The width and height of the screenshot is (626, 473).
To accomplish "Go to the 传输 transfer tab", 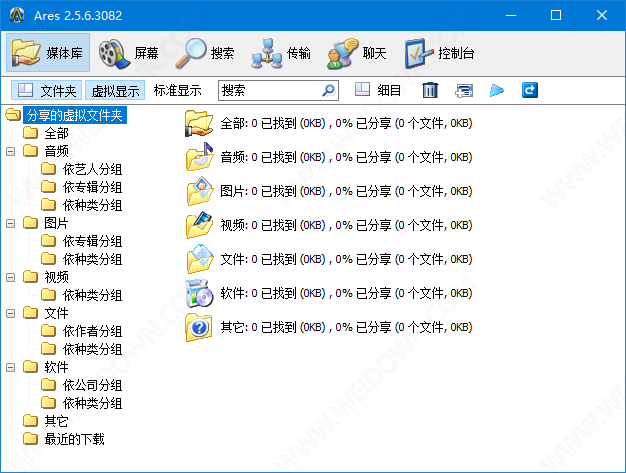I will click(281, 53).
